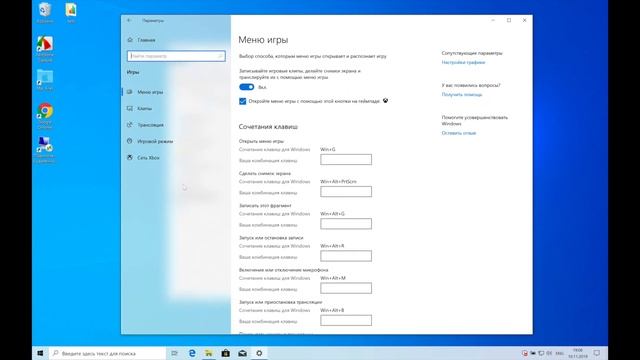Click the Сочетания клавиш heading

[x=268, y=127]
